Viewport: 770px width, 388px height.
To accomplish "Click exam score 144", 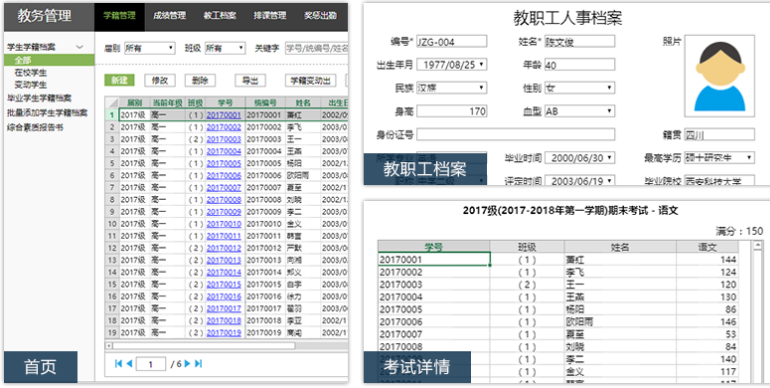I will tap(707, 259).
